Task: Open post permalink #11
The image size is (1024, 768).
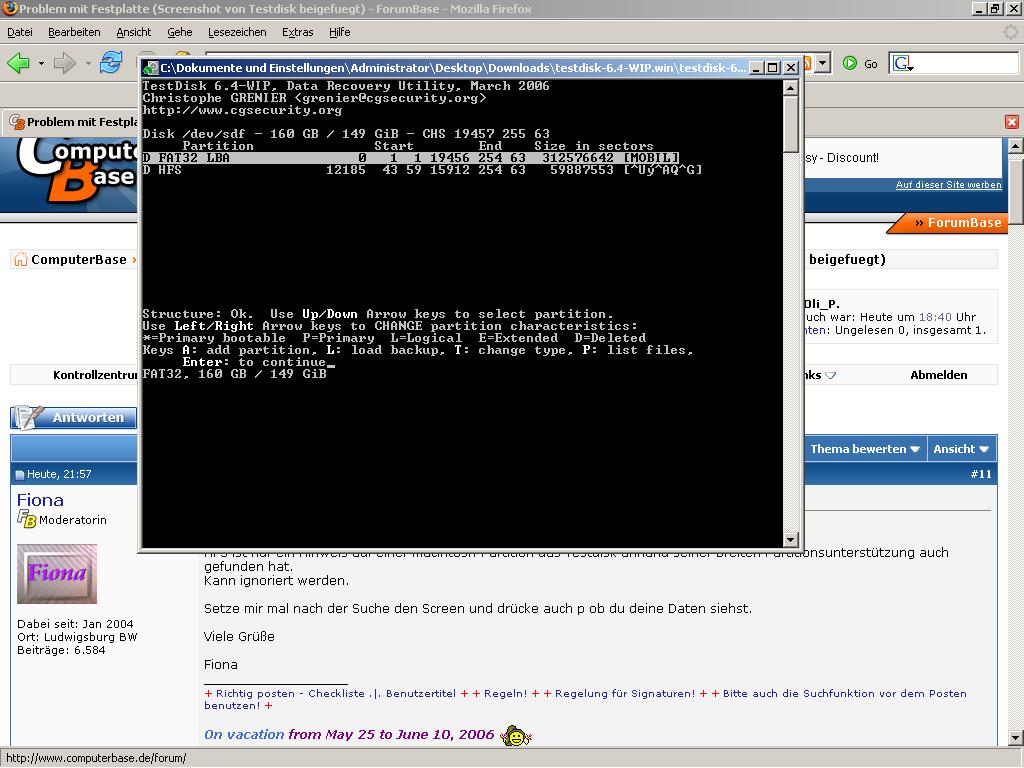Action: (980, 474)
